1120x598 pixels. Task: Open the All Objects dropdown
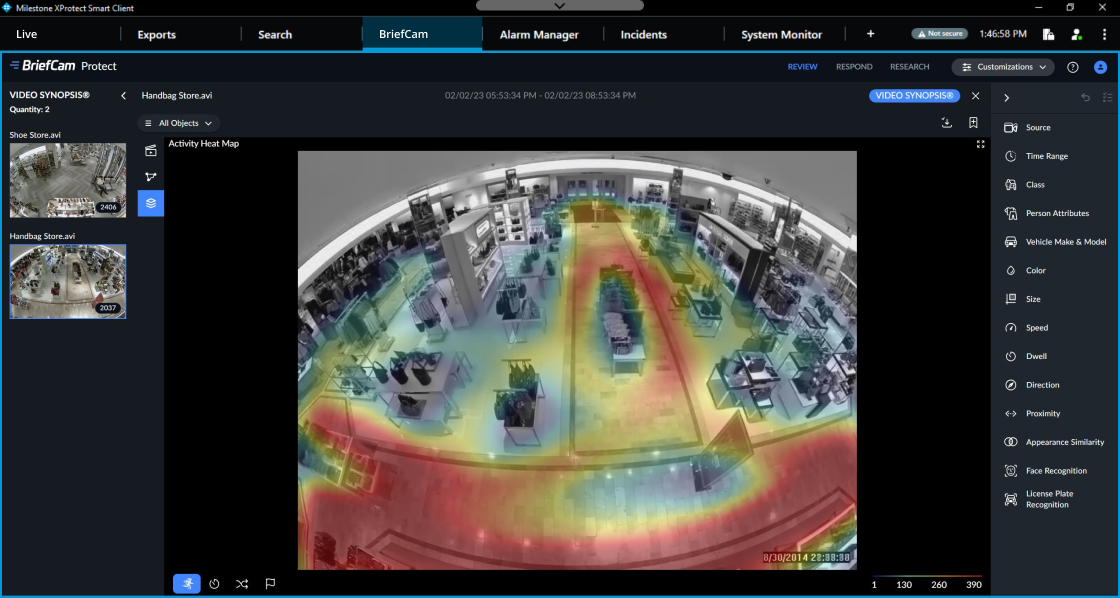179,123
